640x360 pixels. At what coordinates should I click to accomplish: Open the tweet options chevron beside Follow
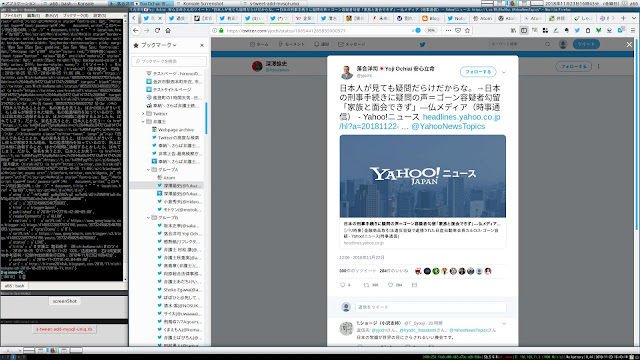[x=504, y=72]
